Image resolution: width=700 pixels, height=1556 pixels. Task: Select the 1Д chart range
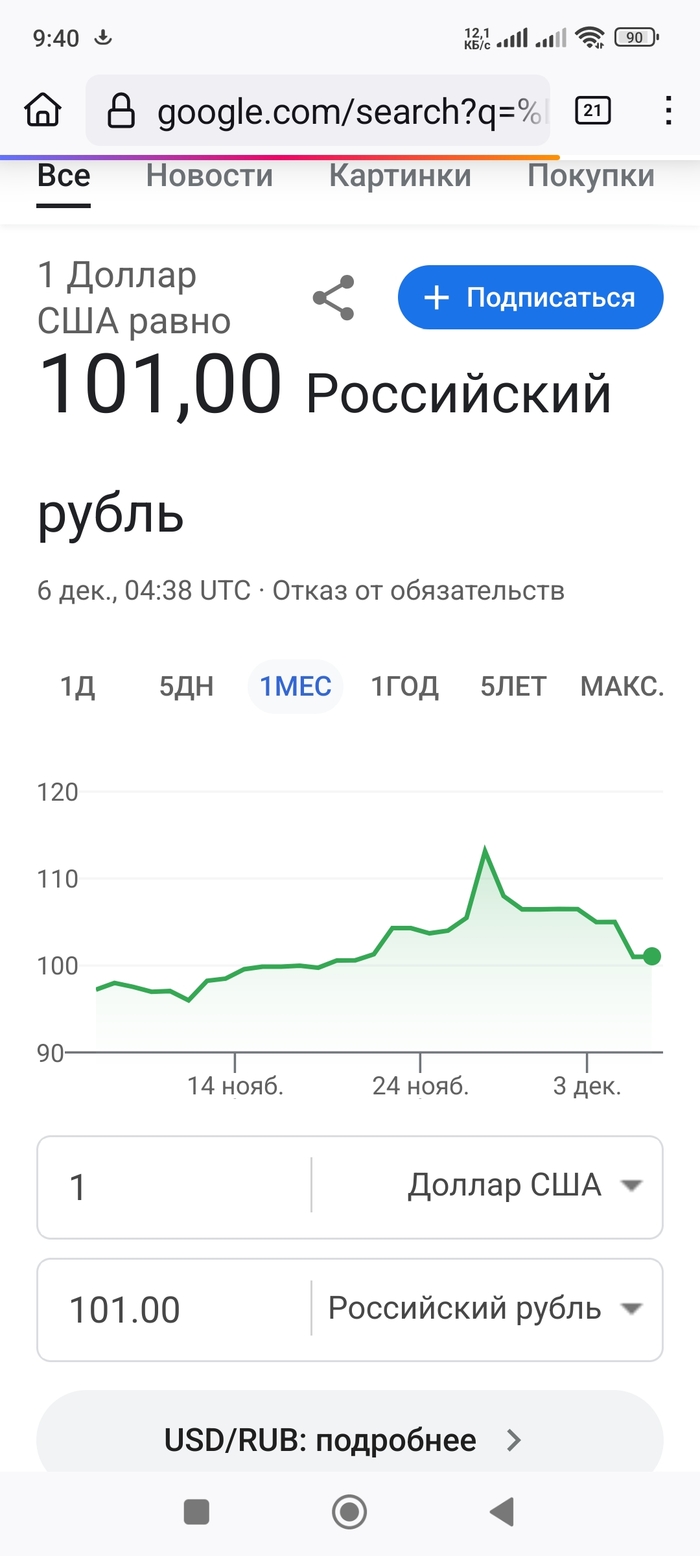[77, 687]
